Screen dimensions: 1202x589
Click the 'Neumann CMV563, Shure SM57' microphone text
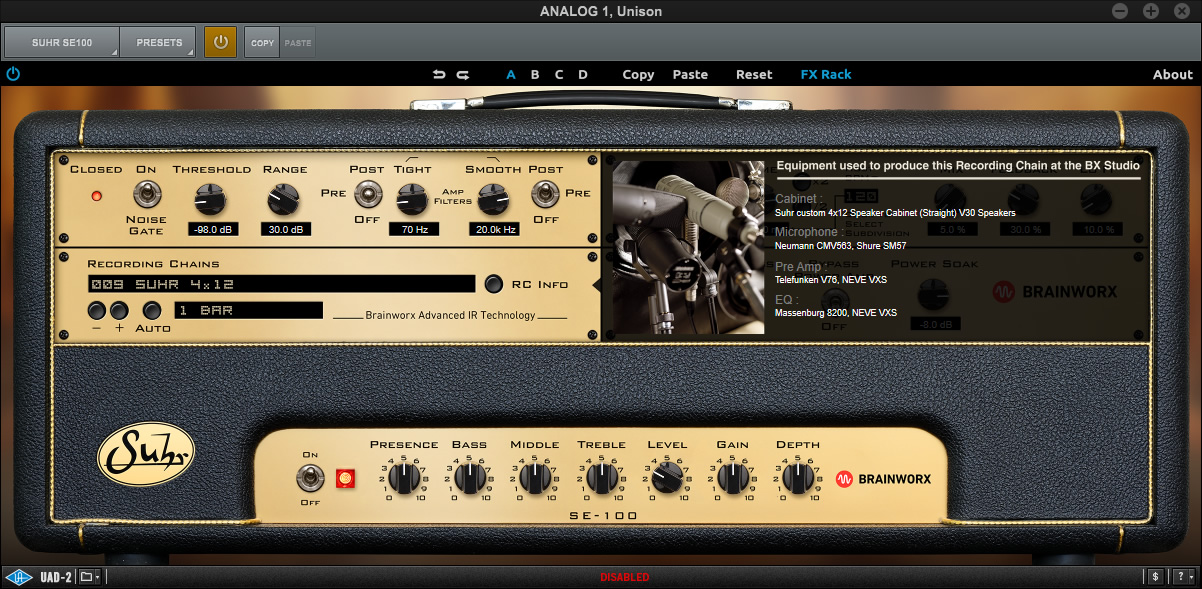840,246
